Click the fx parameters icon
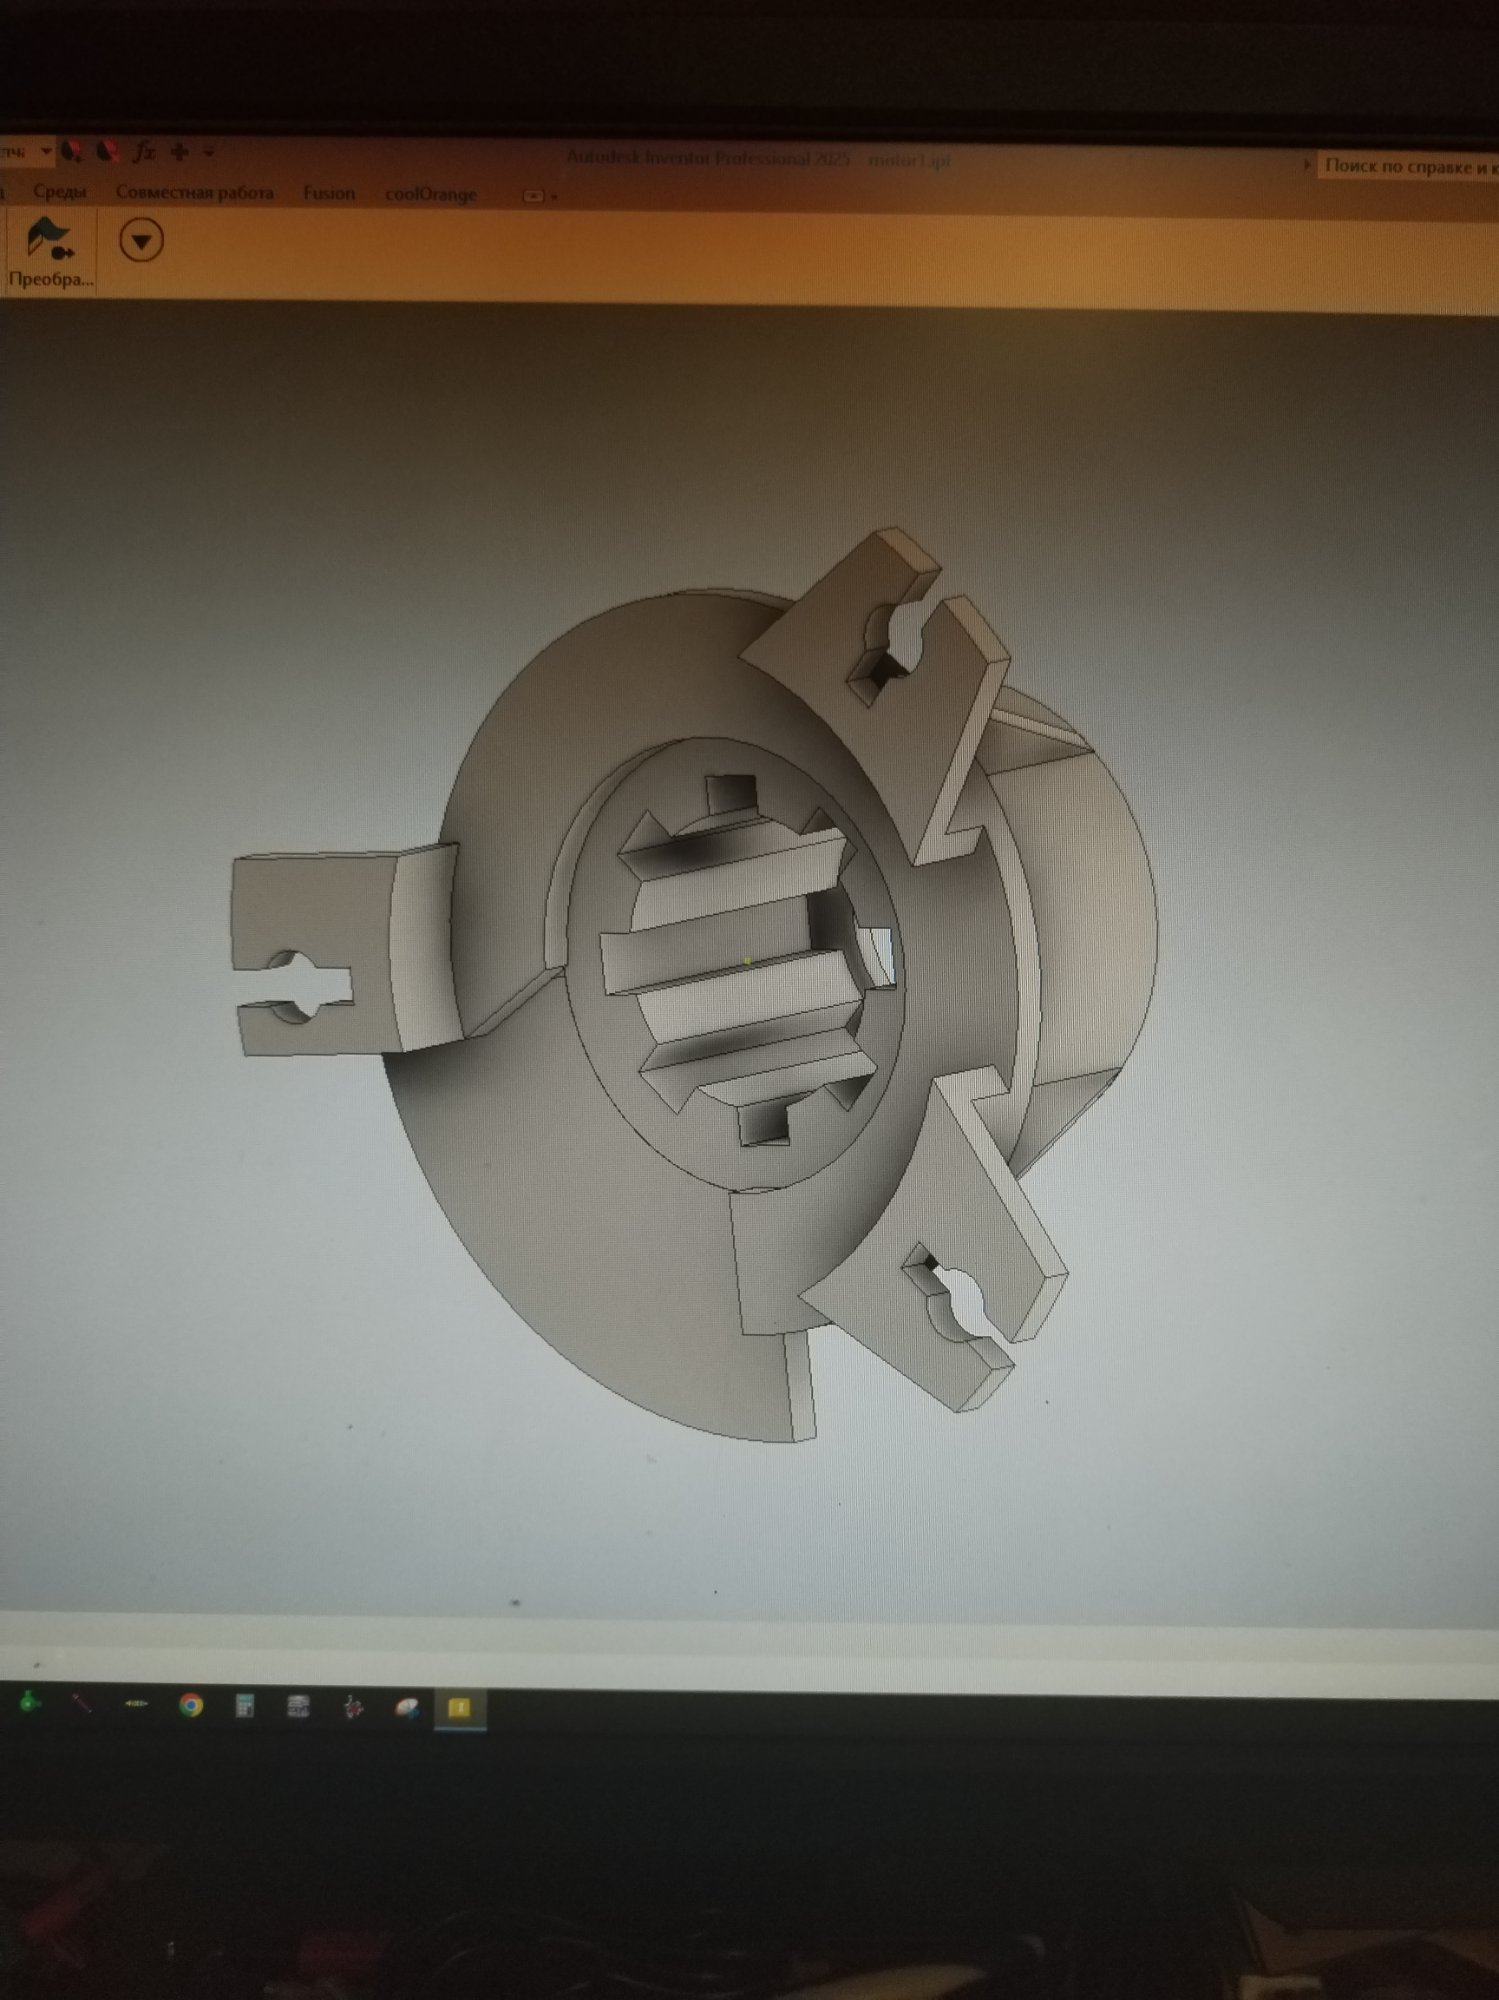 pyautogui.click(x=145, y=151)
